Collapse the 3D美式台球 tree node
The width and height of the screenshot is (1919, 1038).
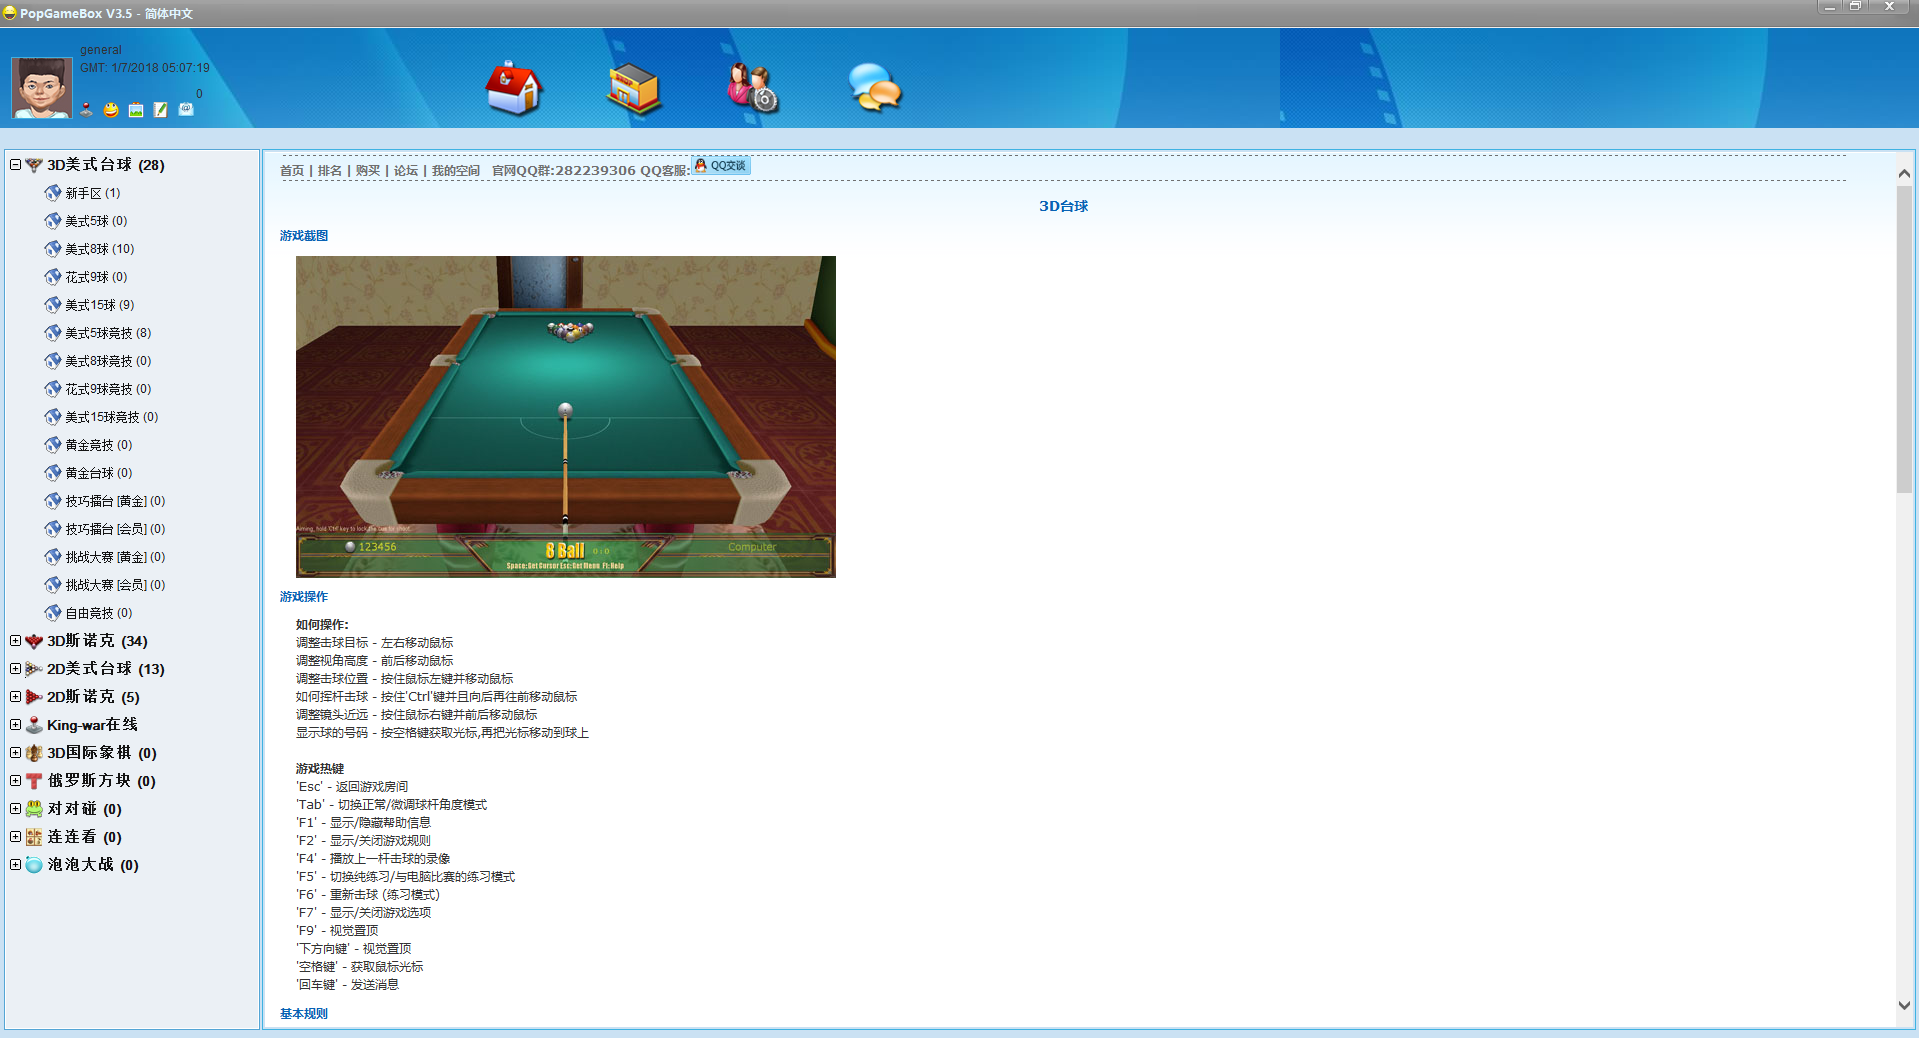[15, 164]
